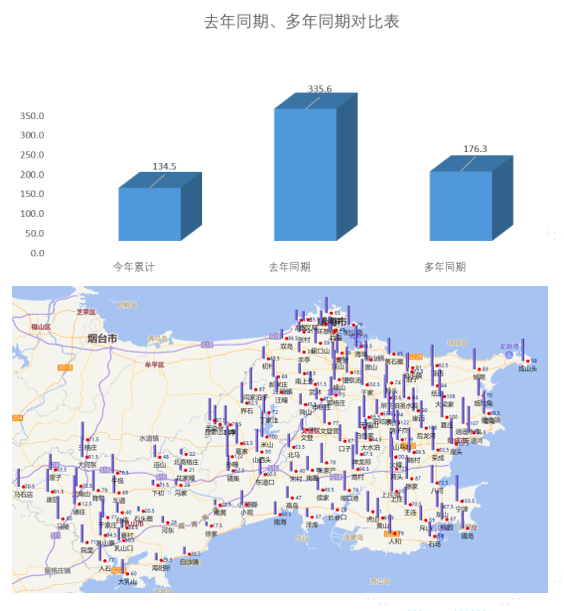
Task: Click the 去年同期 axis category label
Action: pos(289,267)
